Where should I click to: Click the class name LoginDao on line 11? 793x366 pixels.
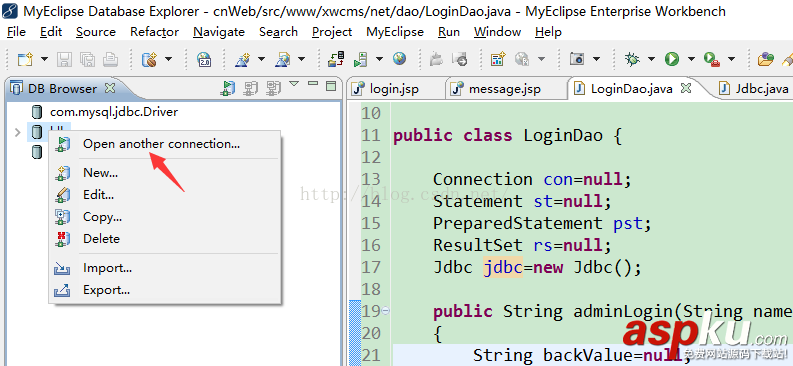click(x=563, y=135)
